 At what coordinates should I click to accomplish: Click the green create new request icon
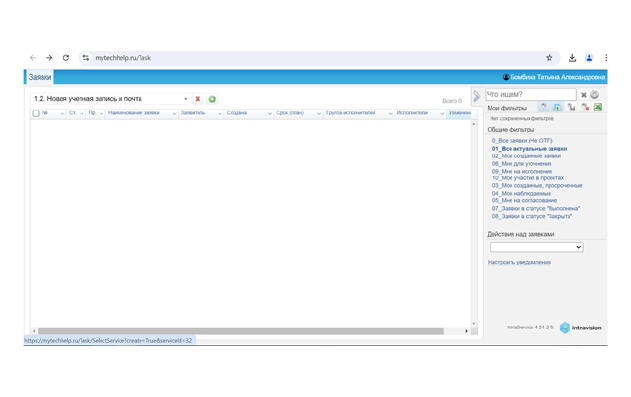pos(212,99)
